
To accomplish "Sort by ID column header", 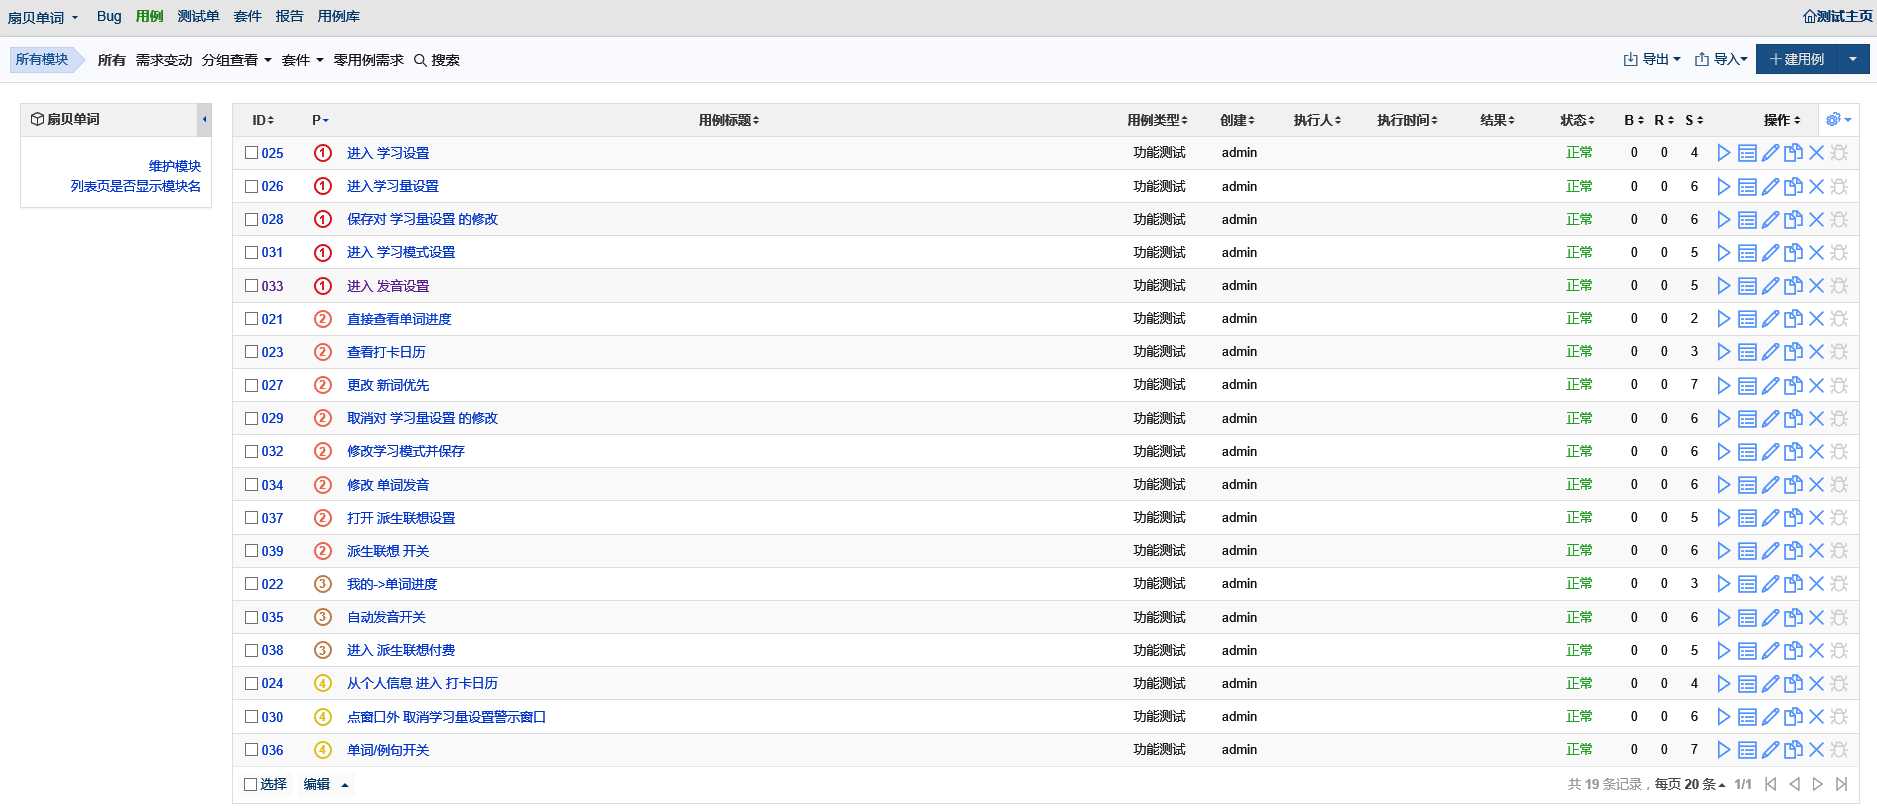I will point(263,120).
